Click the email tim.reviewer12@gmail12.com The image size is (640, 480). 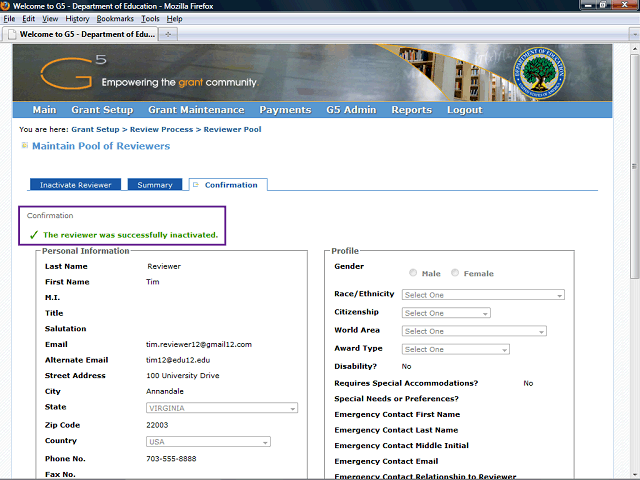[x=199, y=344]
